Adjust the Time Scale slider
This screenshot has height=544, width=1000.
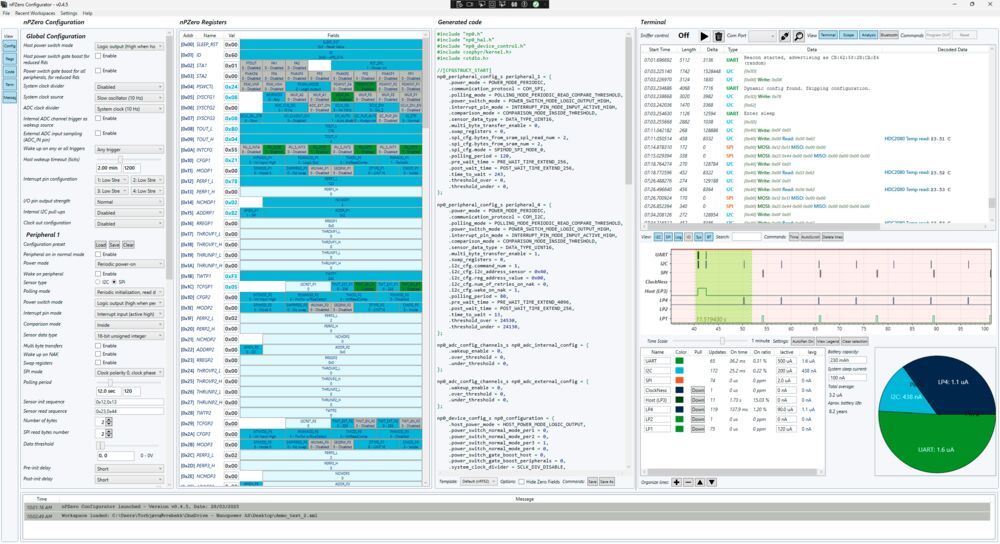point(721,341)
